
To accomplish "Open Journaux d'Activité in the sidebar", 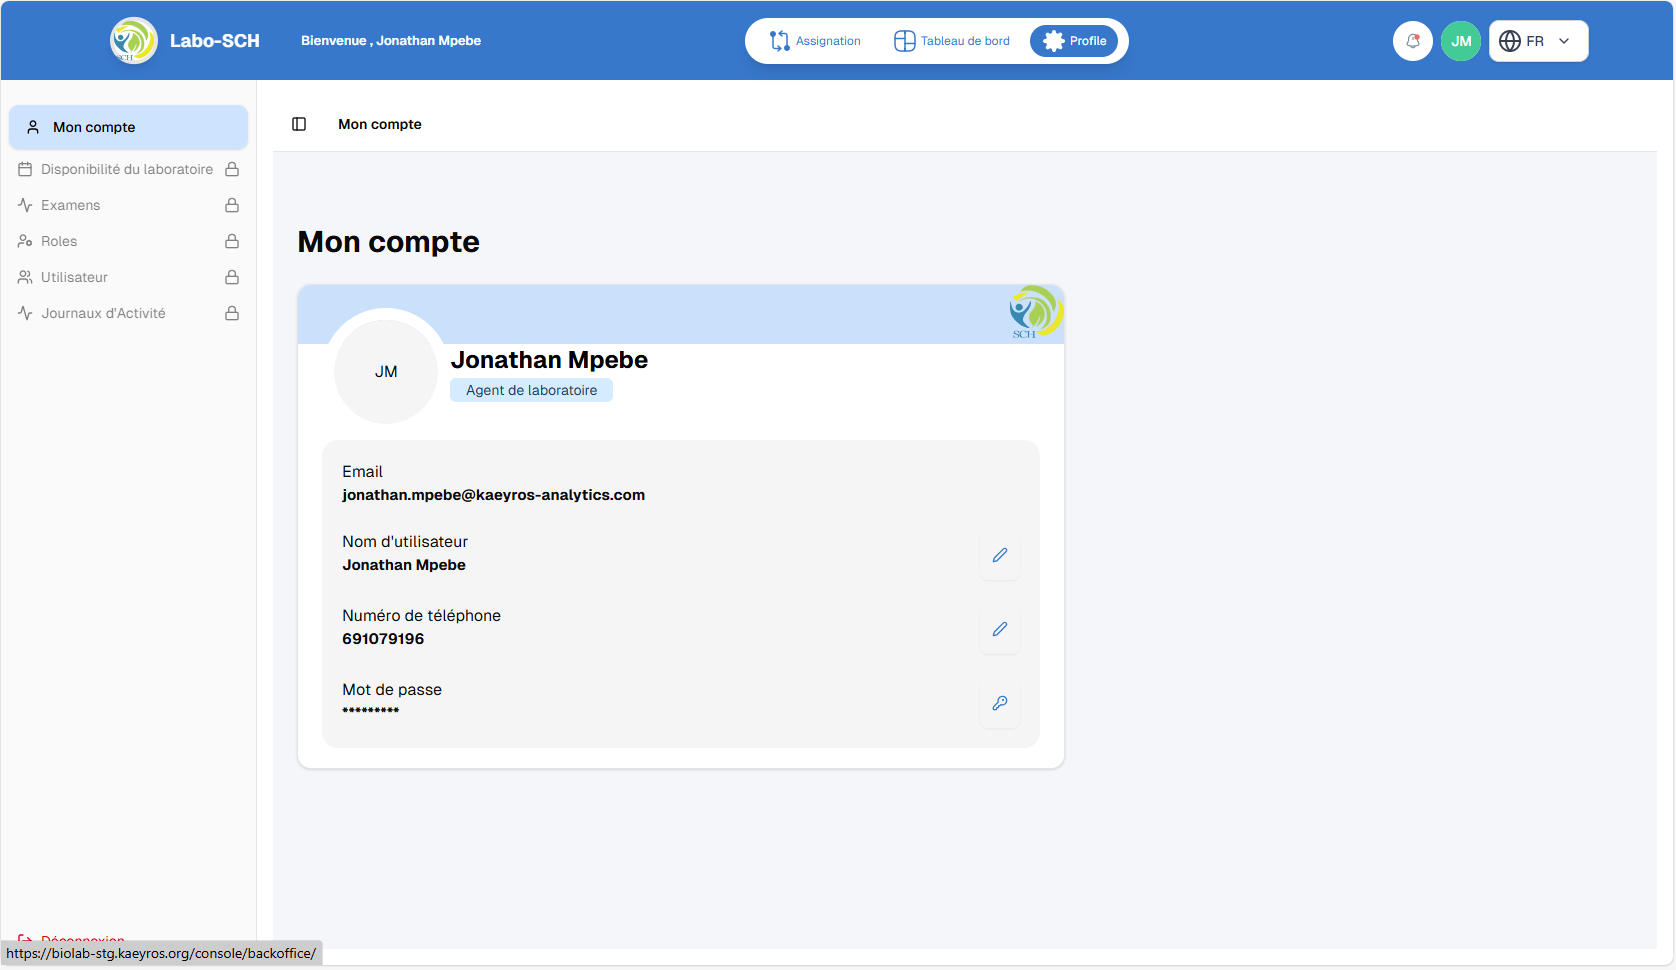I will click(103, 313).
